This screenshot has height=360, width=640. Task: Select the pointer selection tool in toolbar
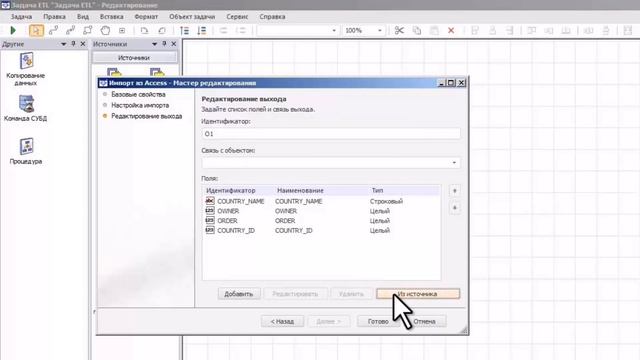pos(36,31)
